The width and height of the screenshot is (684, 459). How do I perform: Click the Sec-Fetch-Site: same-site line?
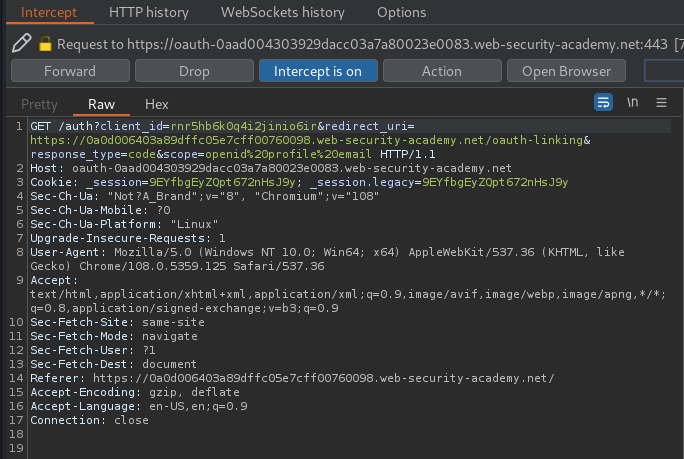[117, 322]
